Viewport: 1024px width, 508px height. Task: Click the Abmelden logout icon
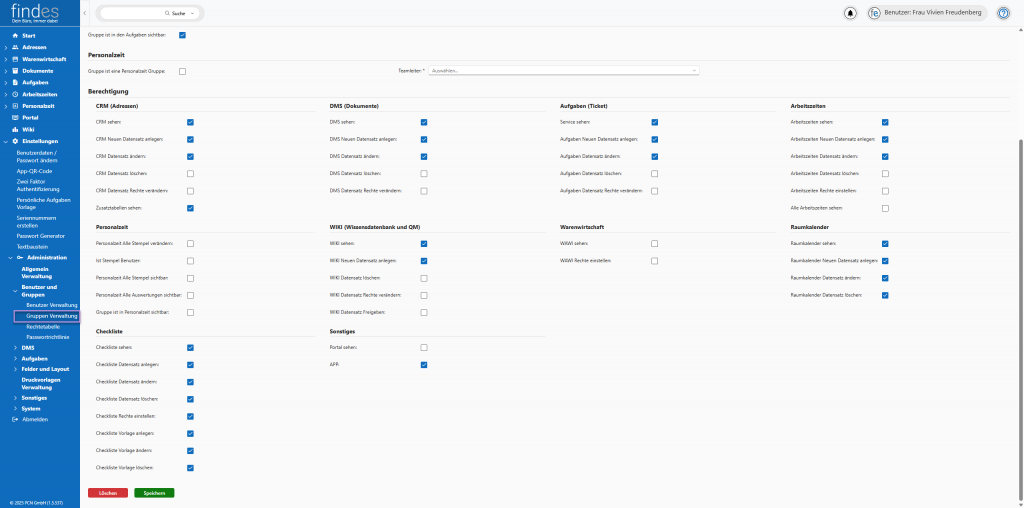[15, 419]
